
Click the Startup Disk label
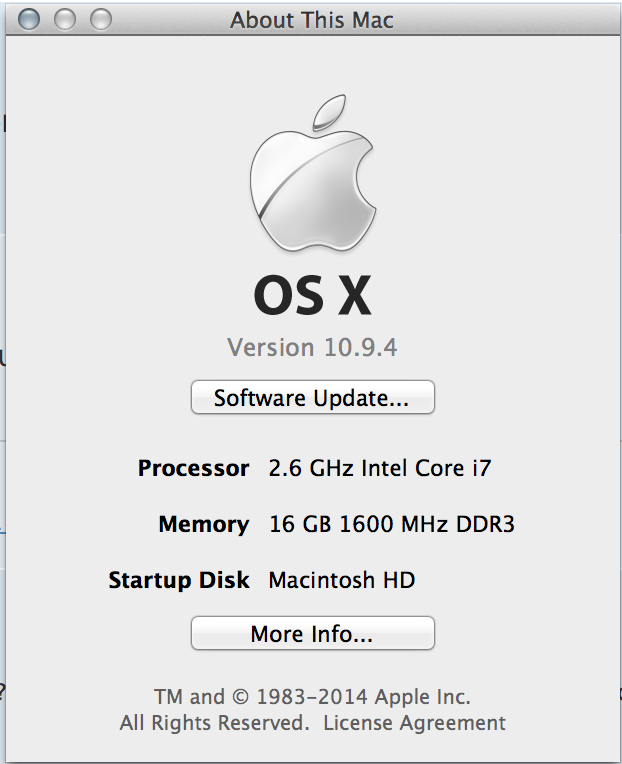(179, 580)
